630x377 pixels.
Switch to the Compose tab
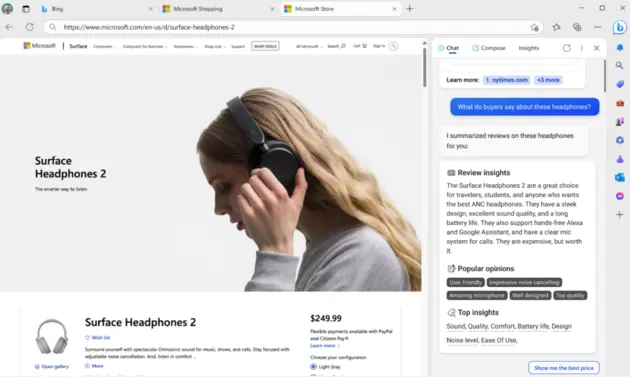(489, 48)
